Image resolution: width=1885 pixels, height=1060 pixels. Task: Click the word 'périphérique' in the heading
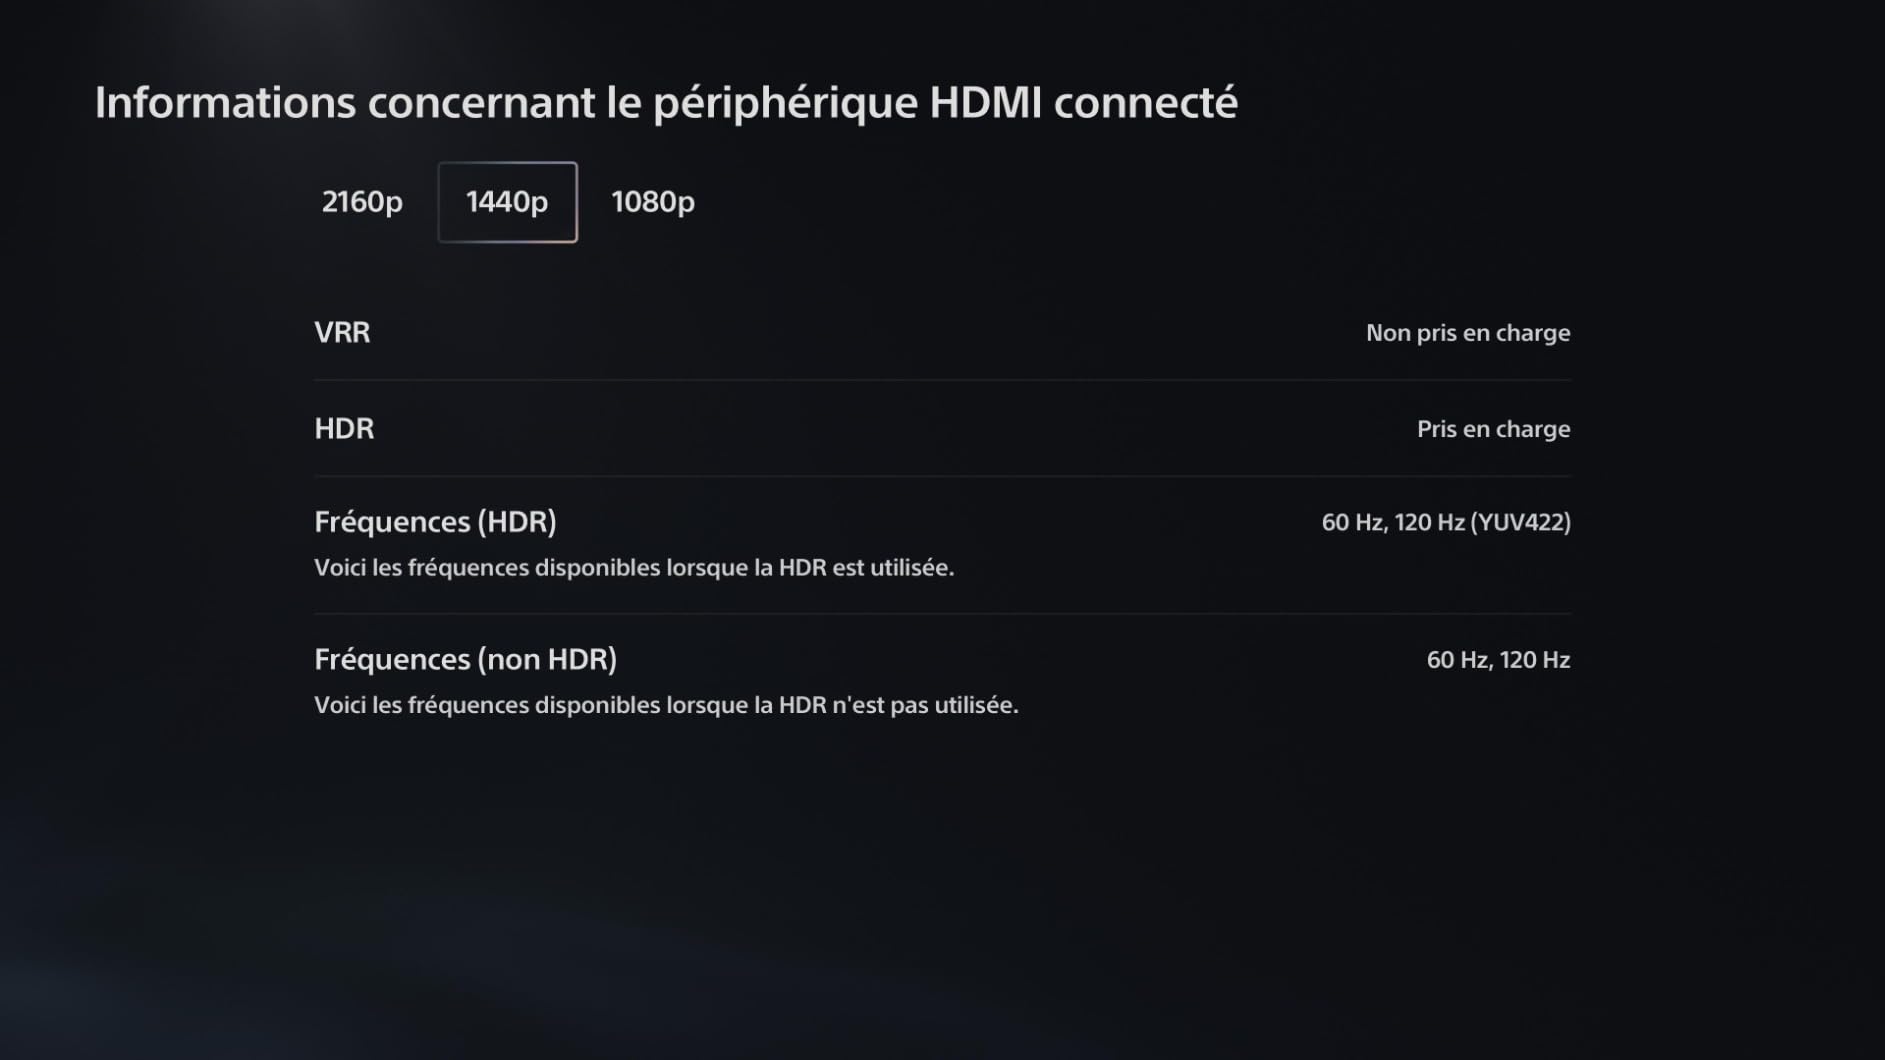pos(785,102)
